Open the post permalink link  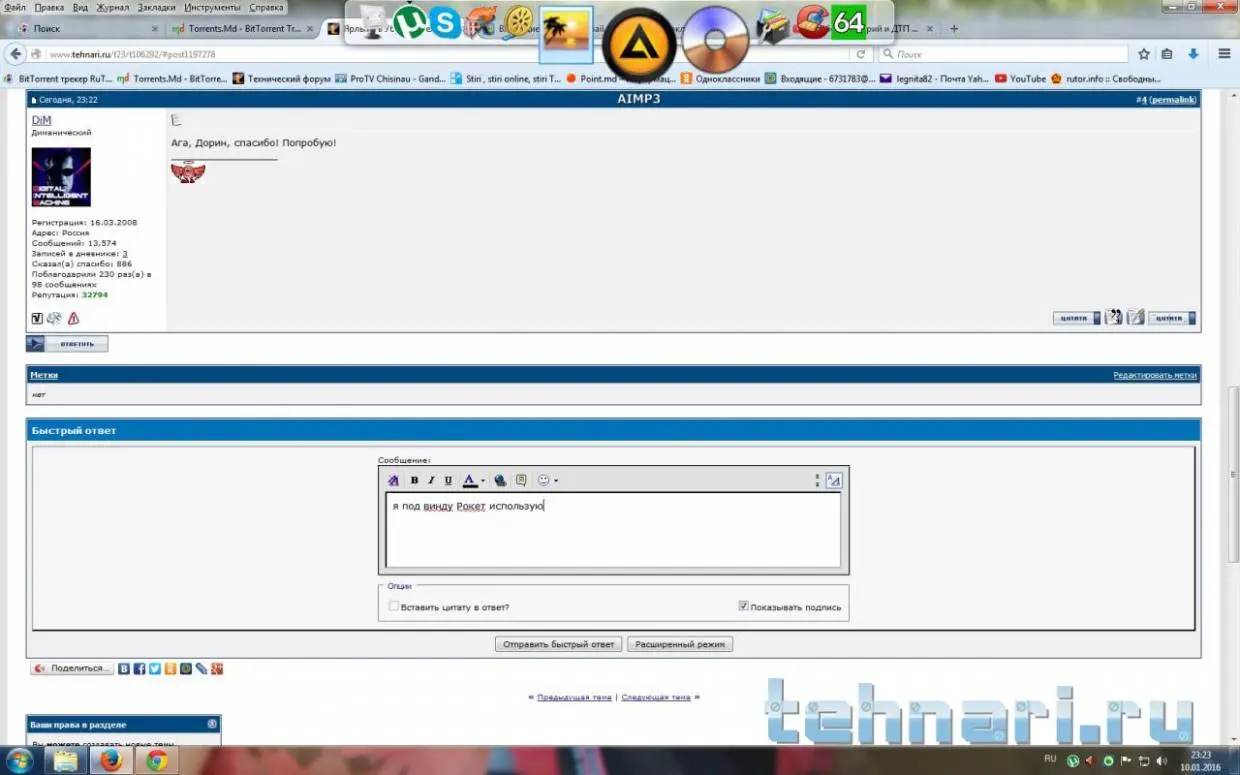click(1171, 100)
